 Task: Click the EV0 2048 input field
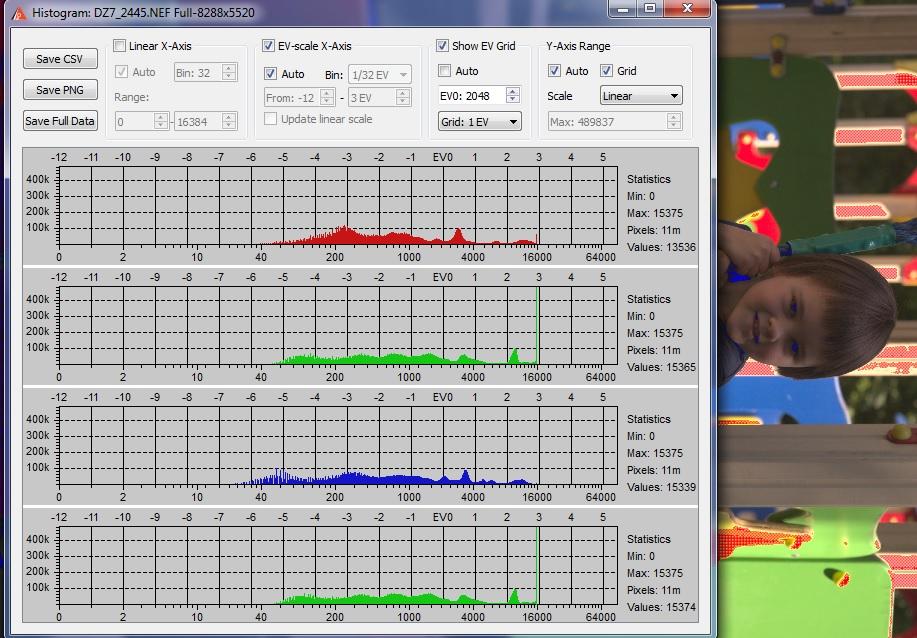473,95
